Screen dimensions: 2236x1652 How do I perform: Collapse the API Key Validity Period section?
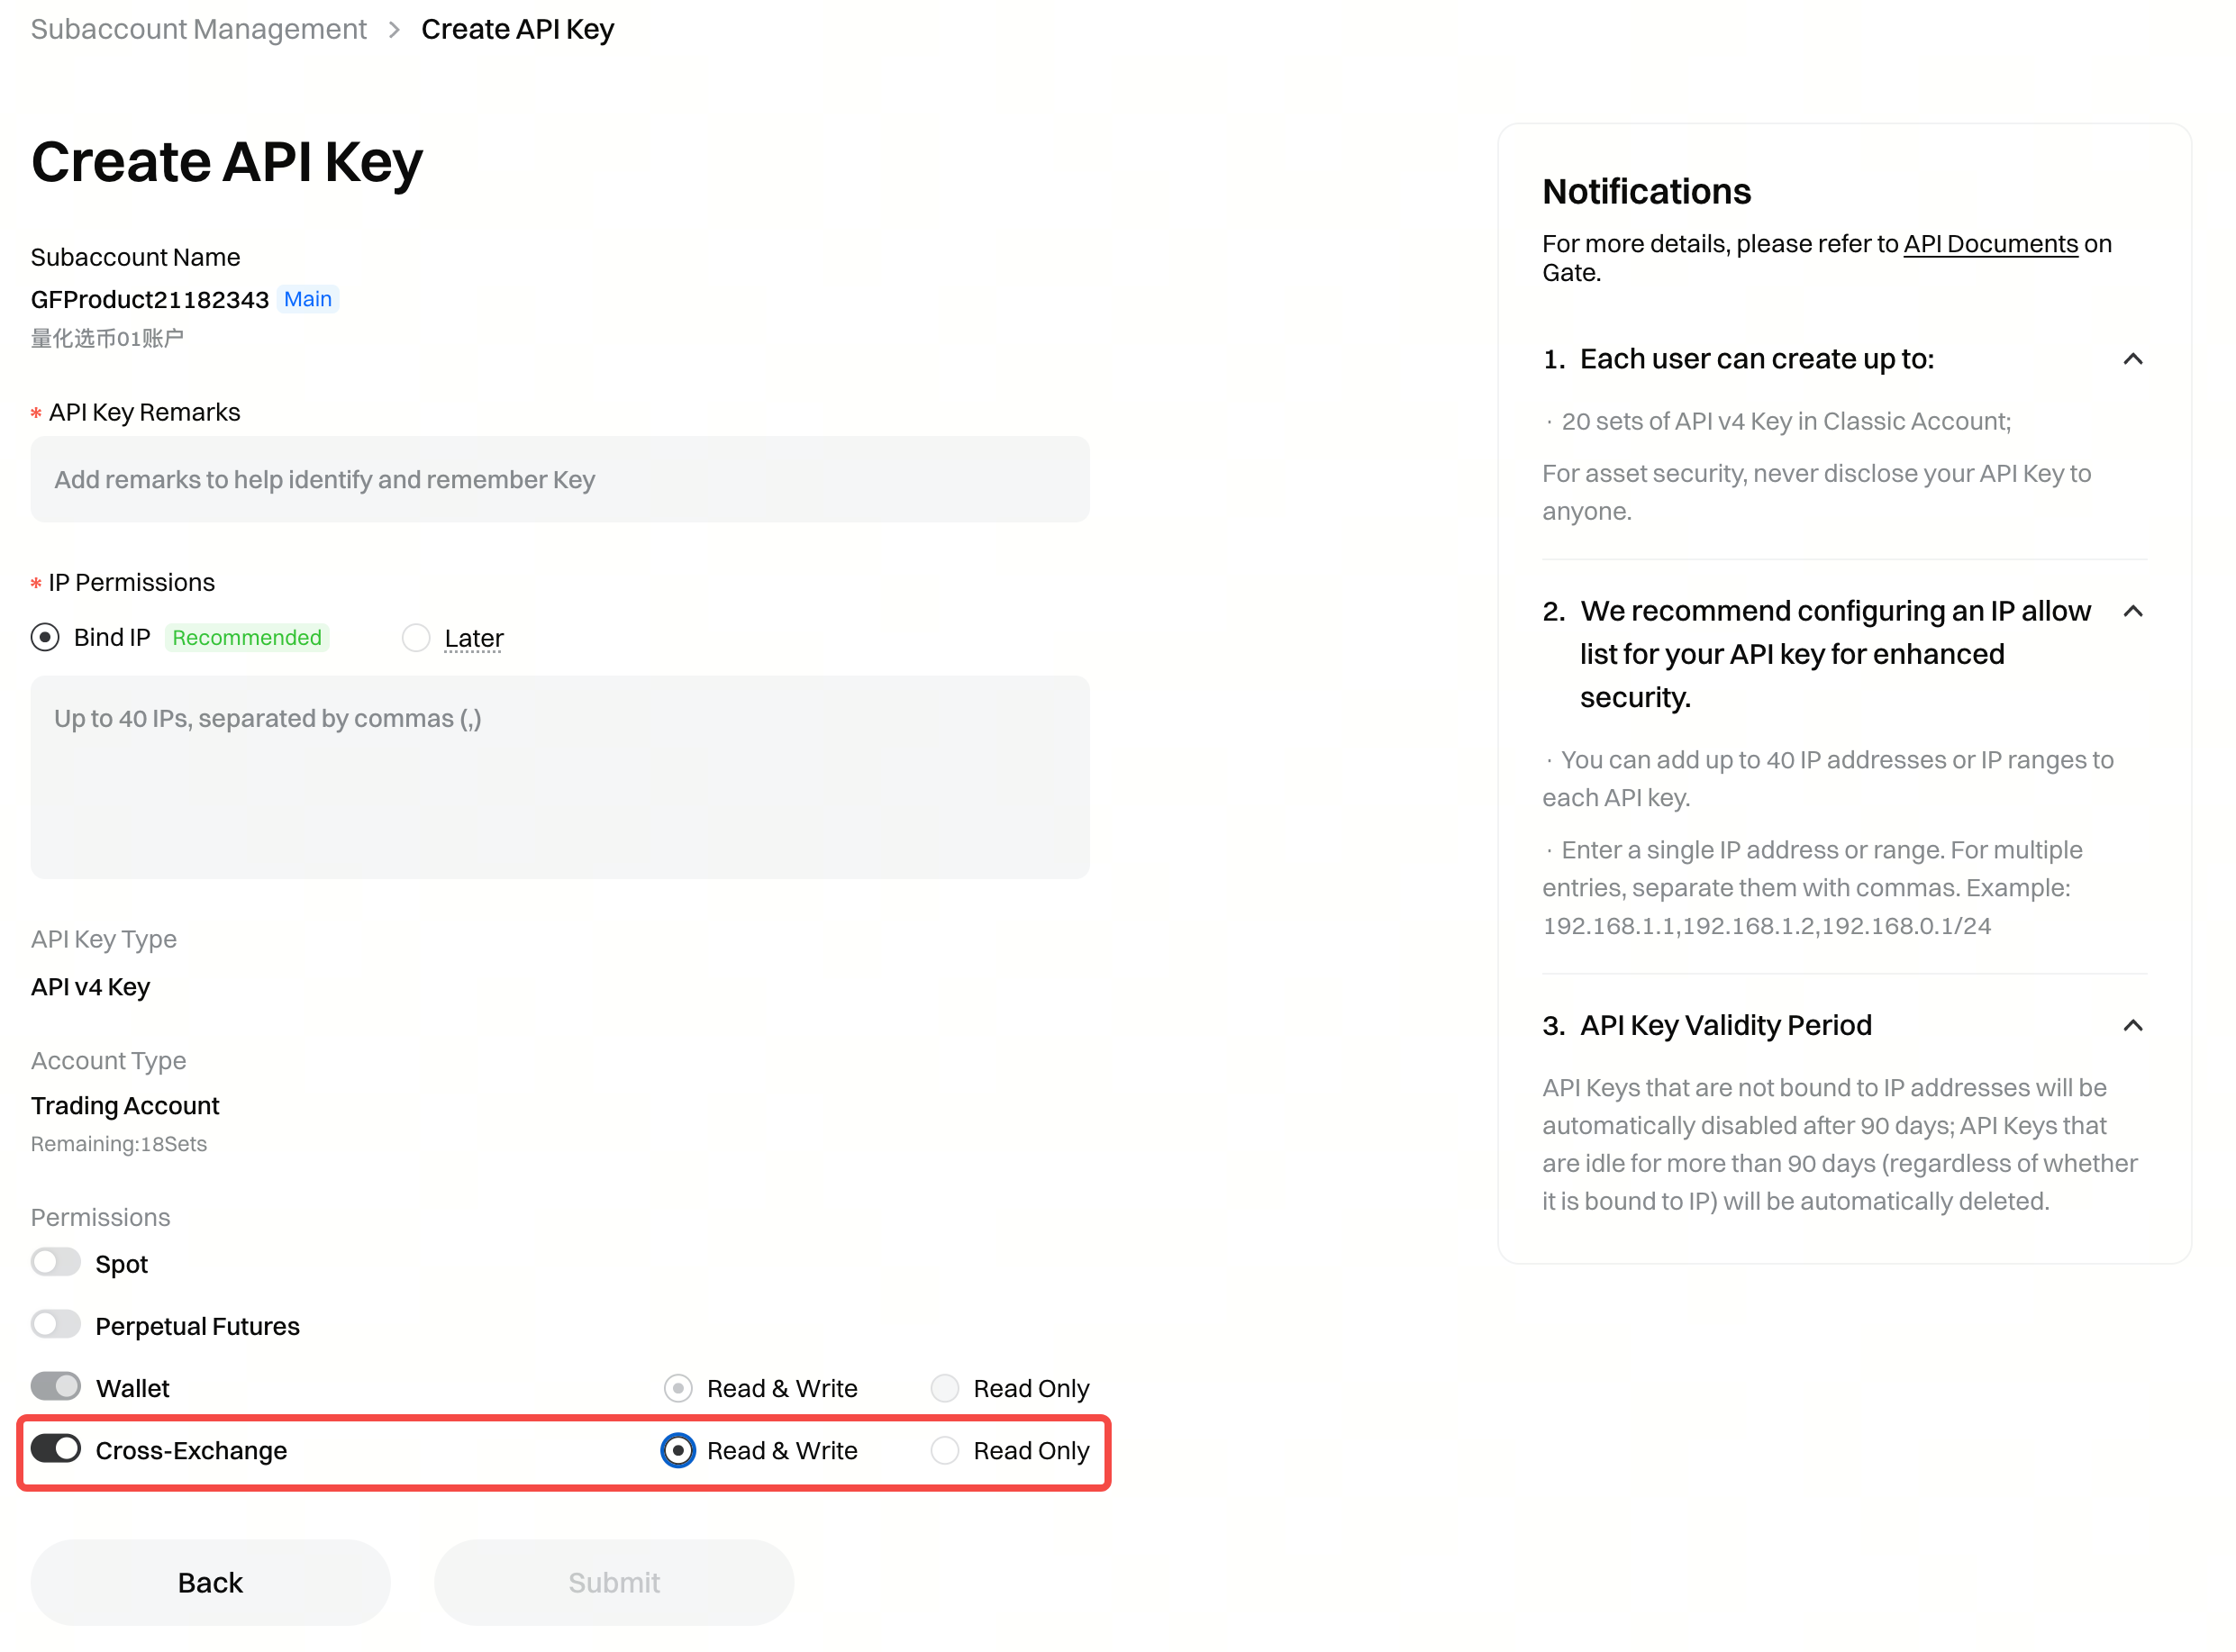(2133, 1025)
